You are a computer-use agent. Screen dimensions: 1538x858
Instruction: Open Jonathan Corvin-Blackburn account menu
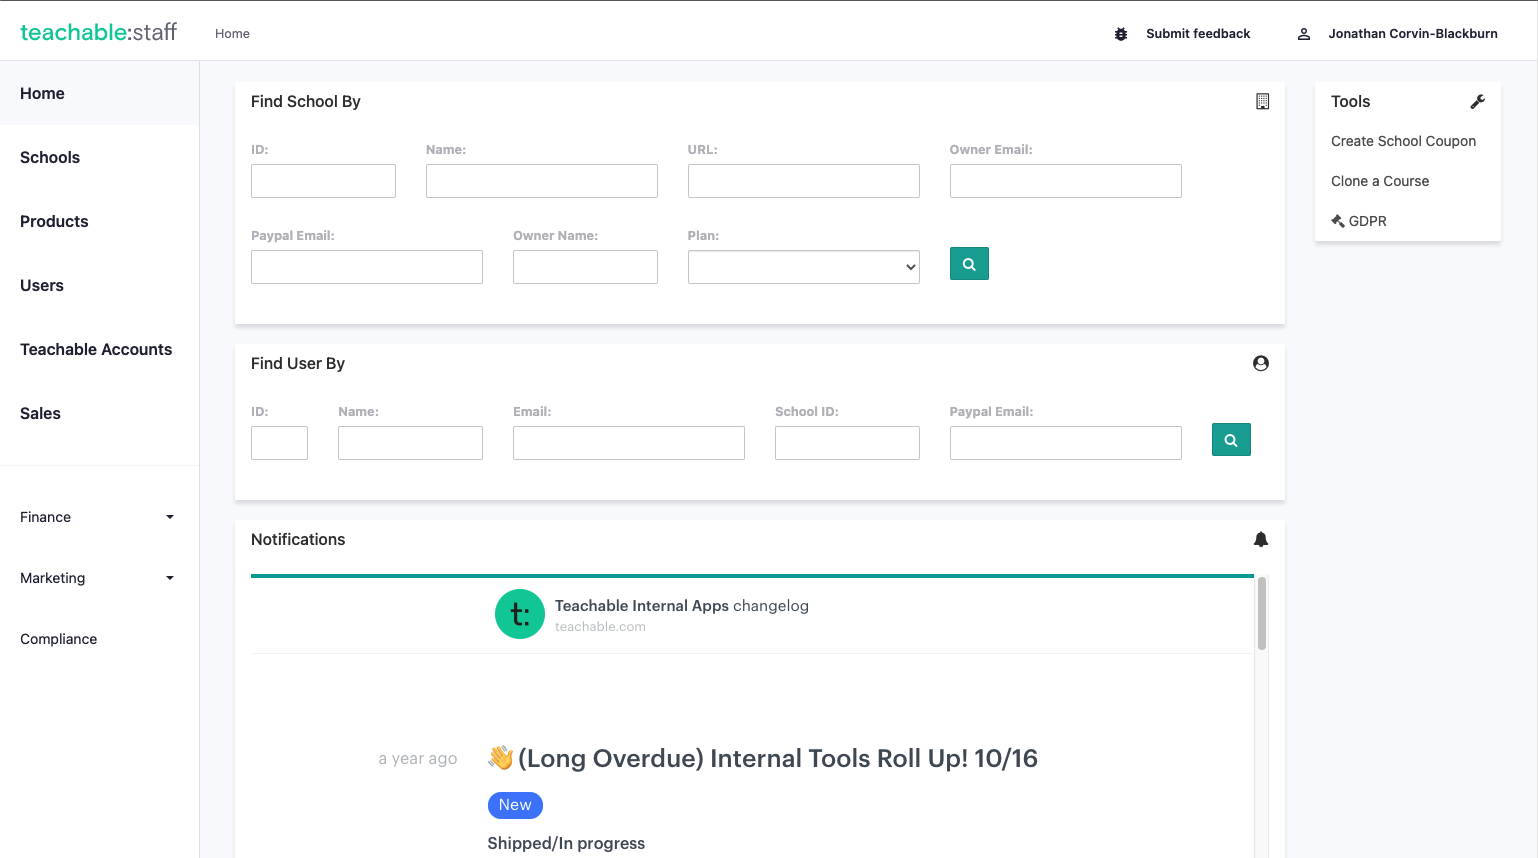click(x=1413, y=34)
